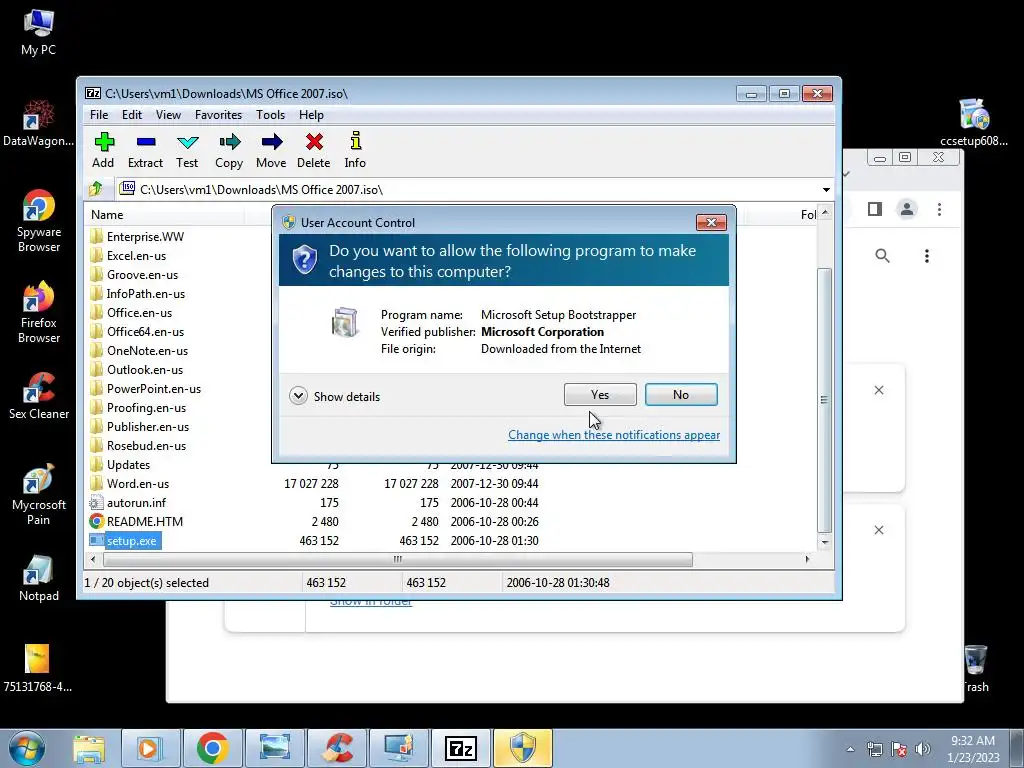Image resolution: width=1024 pixels, height=768 pixels.
Task: Select the ccsetup608 desktop icon
Action: [974, 123]
